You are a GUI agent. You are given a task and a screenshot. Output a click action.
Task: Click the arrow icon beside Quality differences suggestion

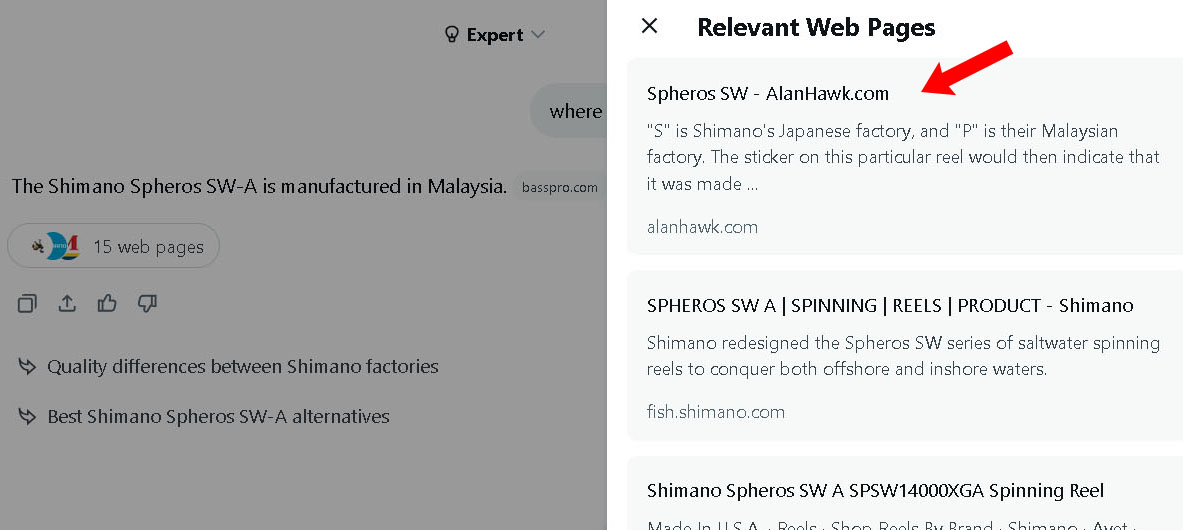click(27, 367)
